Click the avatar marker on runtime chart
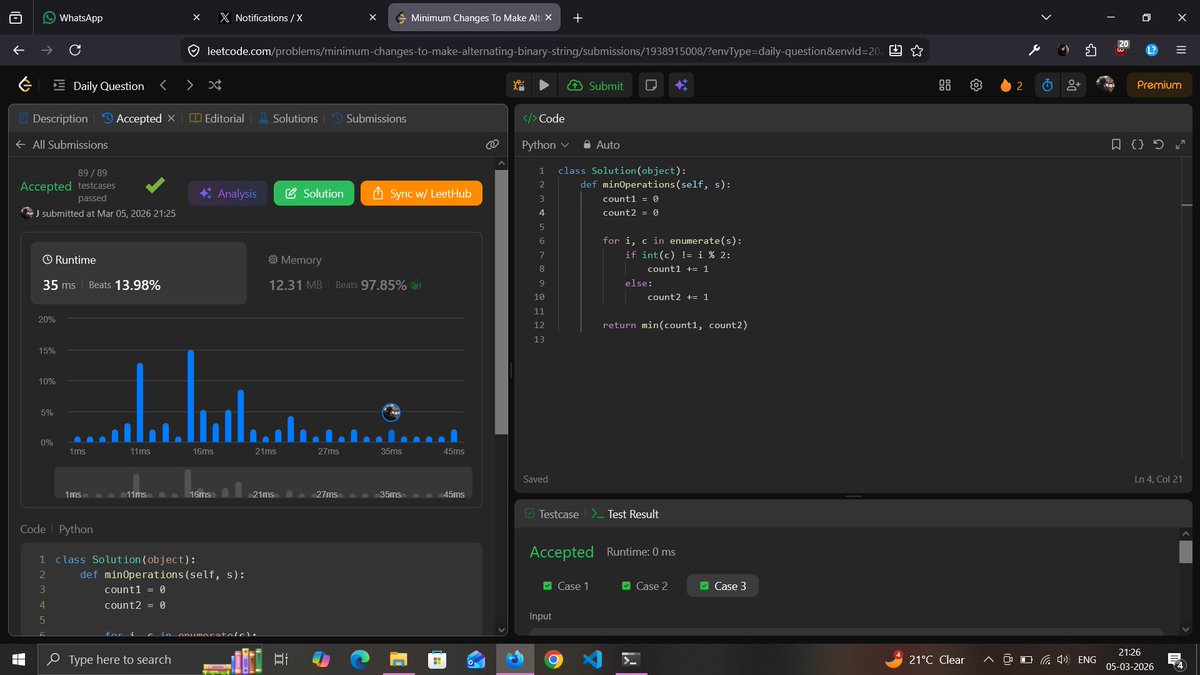The image size is (1200, 675). (391, 412)
